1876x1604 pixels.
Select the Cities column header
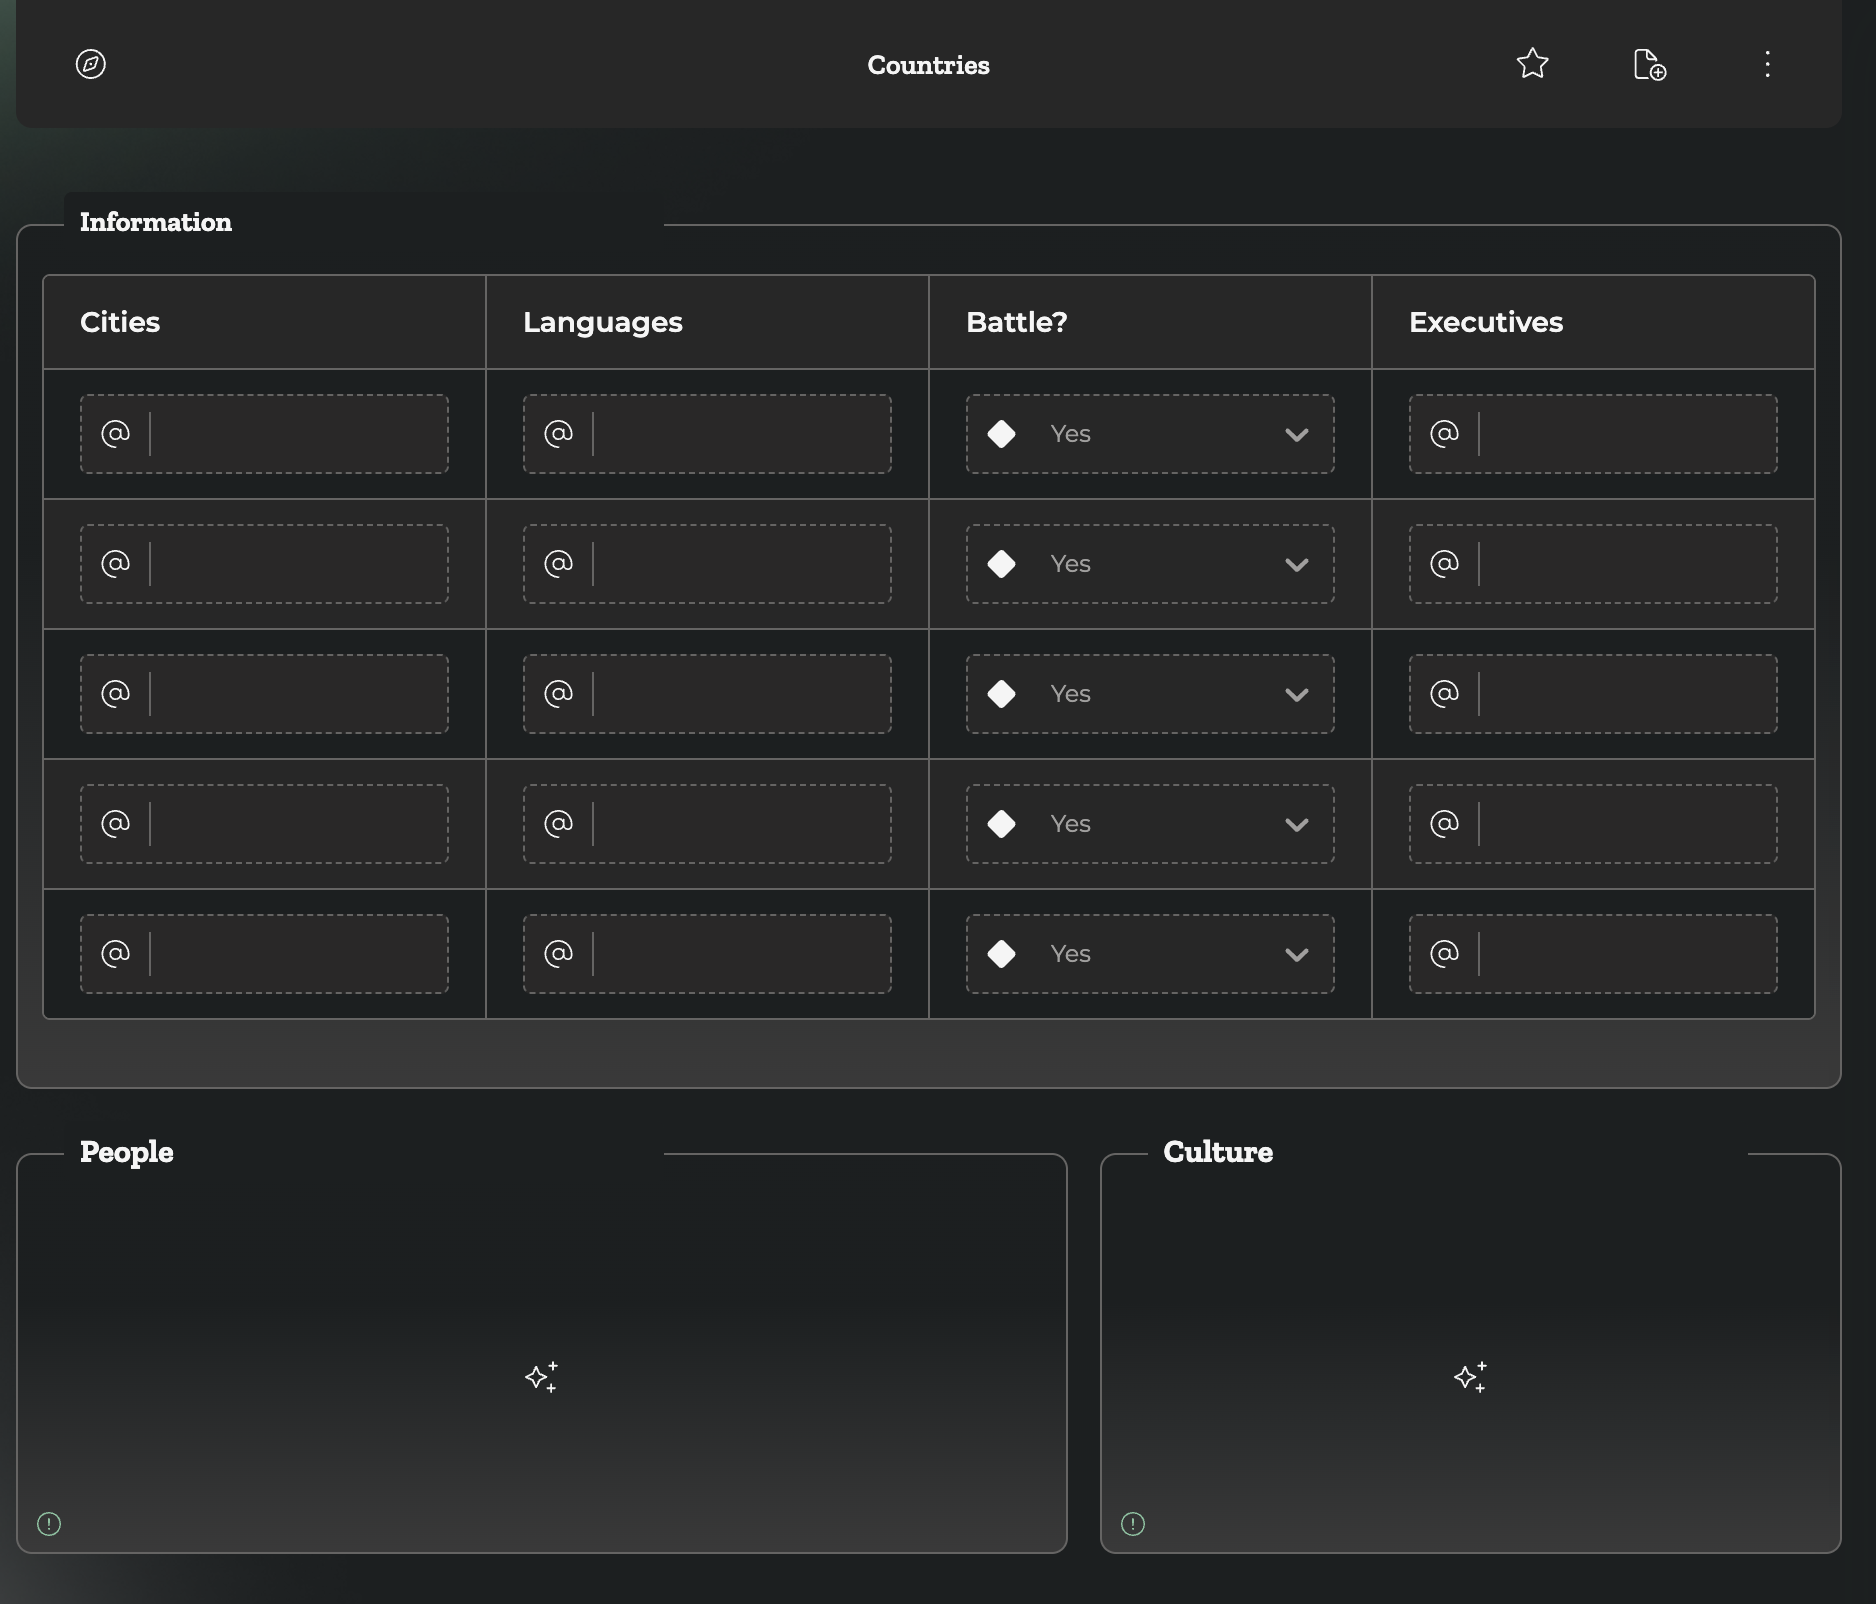(120, 322)
